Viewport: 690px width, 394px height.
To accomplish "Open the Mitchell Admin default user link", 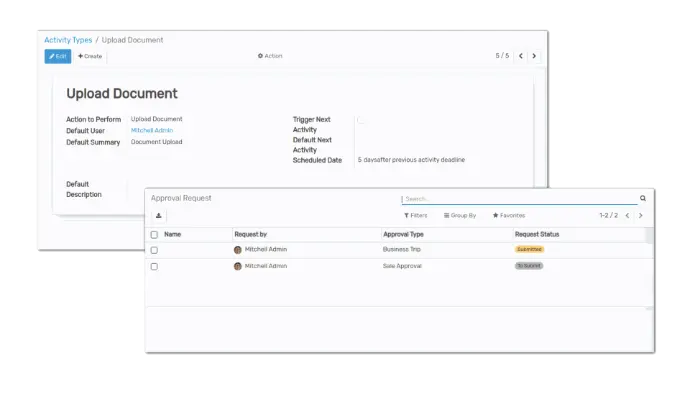I will (152, 130).
